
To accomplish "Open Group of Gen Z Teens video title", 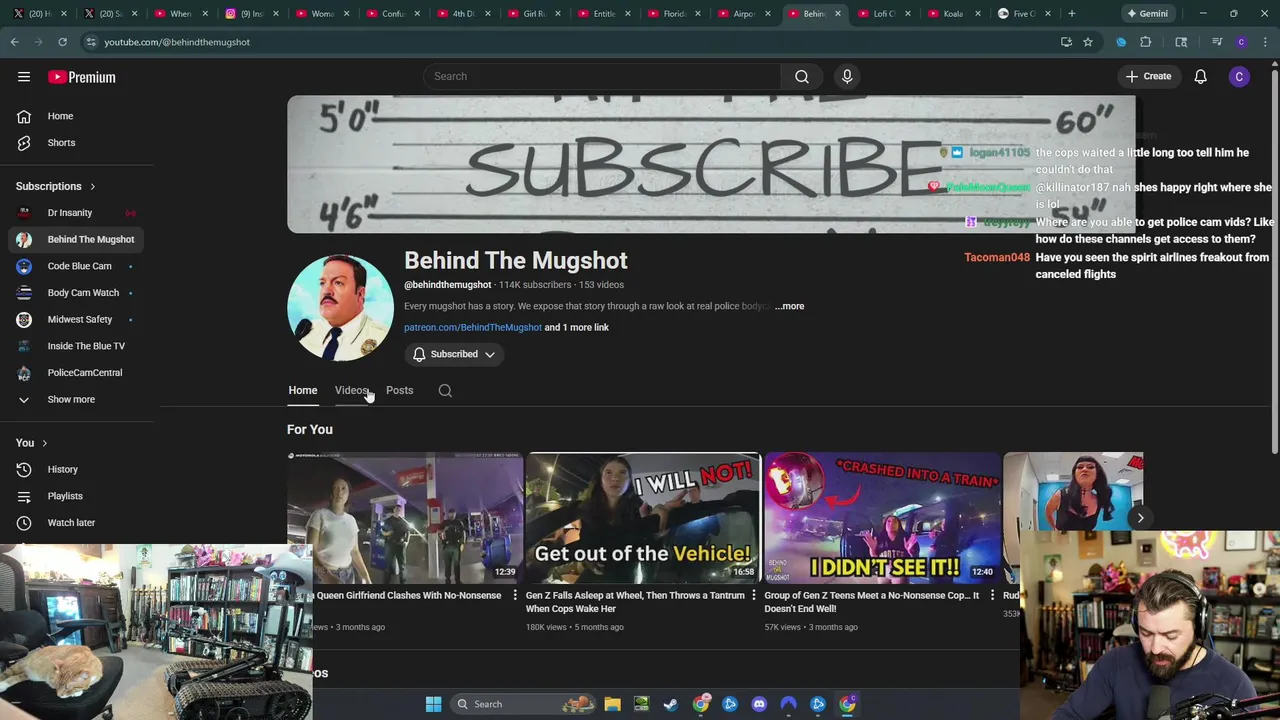I will point(872,602).
